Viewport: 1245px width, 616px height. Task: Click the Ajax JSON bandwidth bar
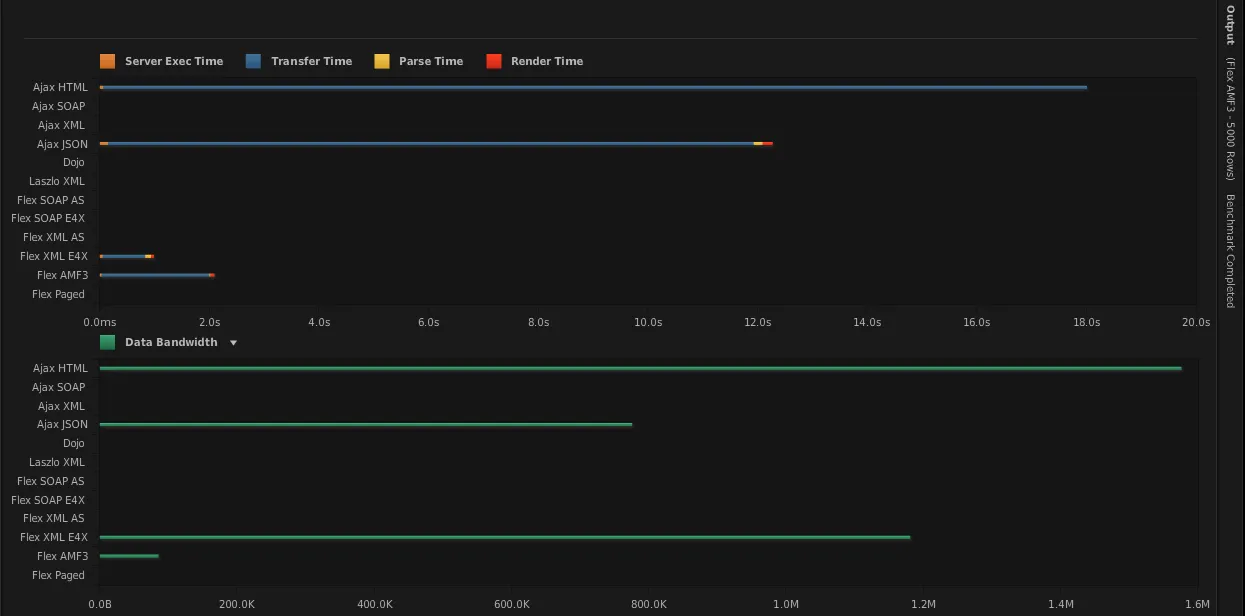pyautogui.click(x=366, y=425)
